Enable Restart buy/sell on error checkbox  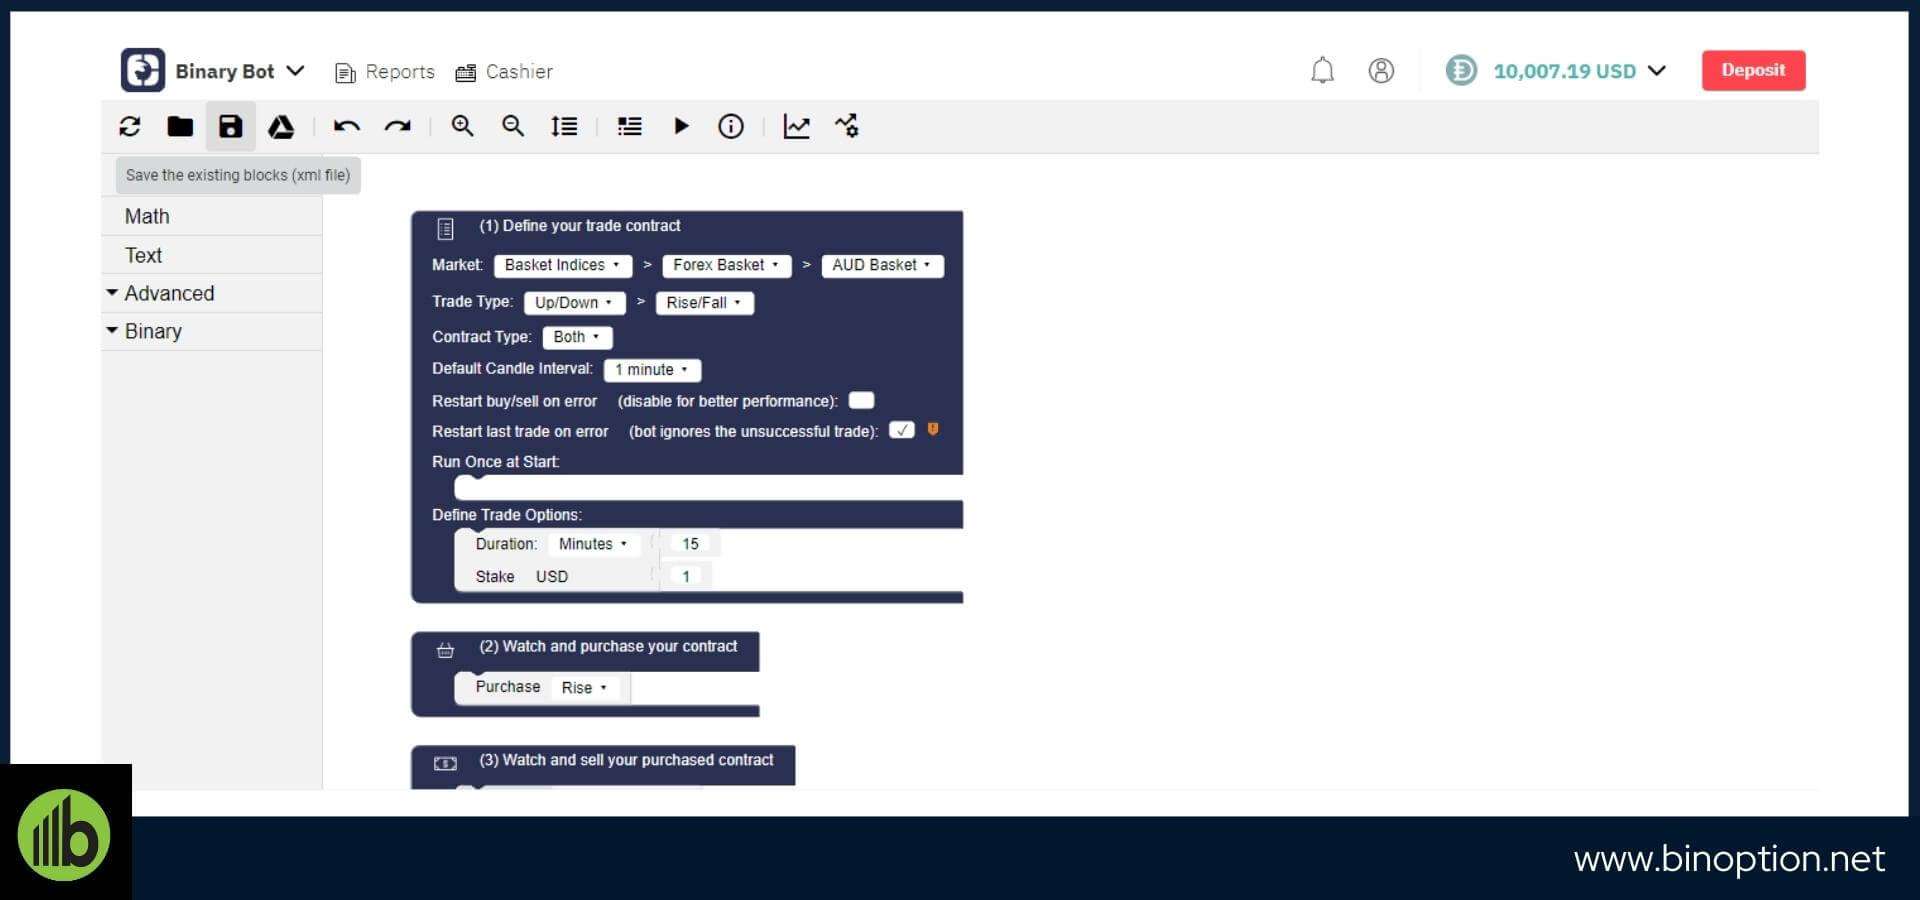[x=861, y=401]
